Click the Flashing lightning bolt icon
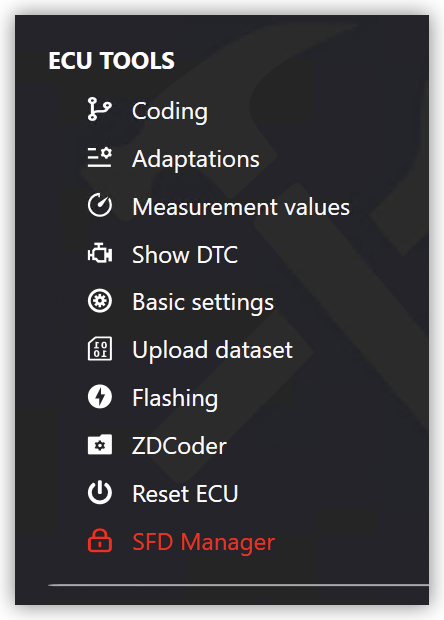The height and width of the screenshot is (620, 444). 100,397
